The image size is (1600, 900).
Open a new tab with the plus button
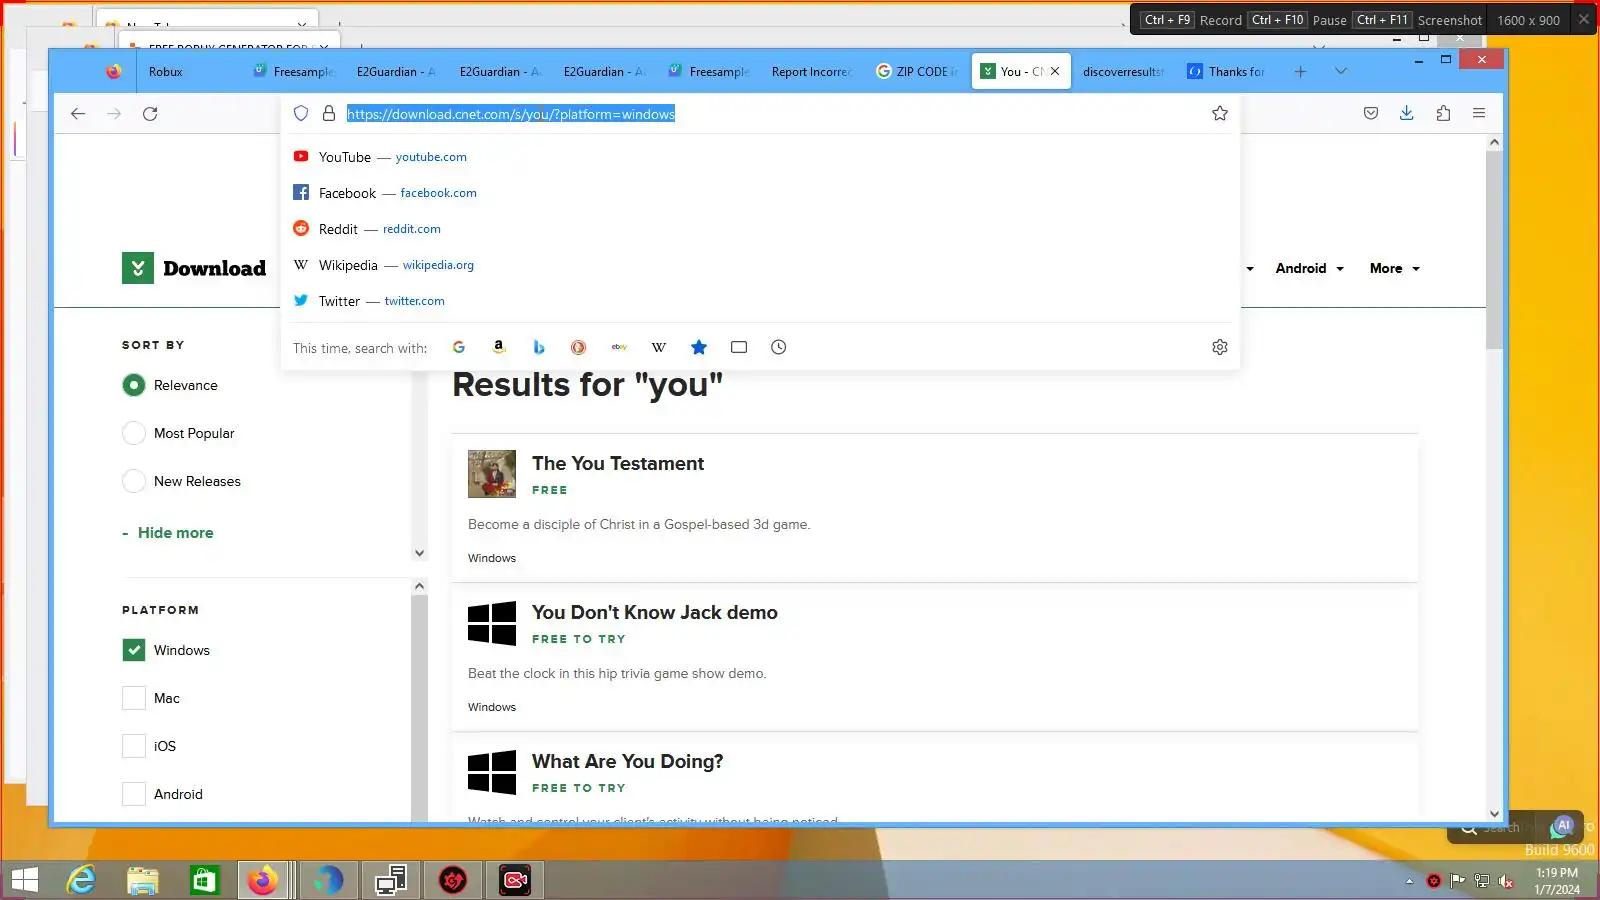pyautogui.click(x=1300, y=72)
